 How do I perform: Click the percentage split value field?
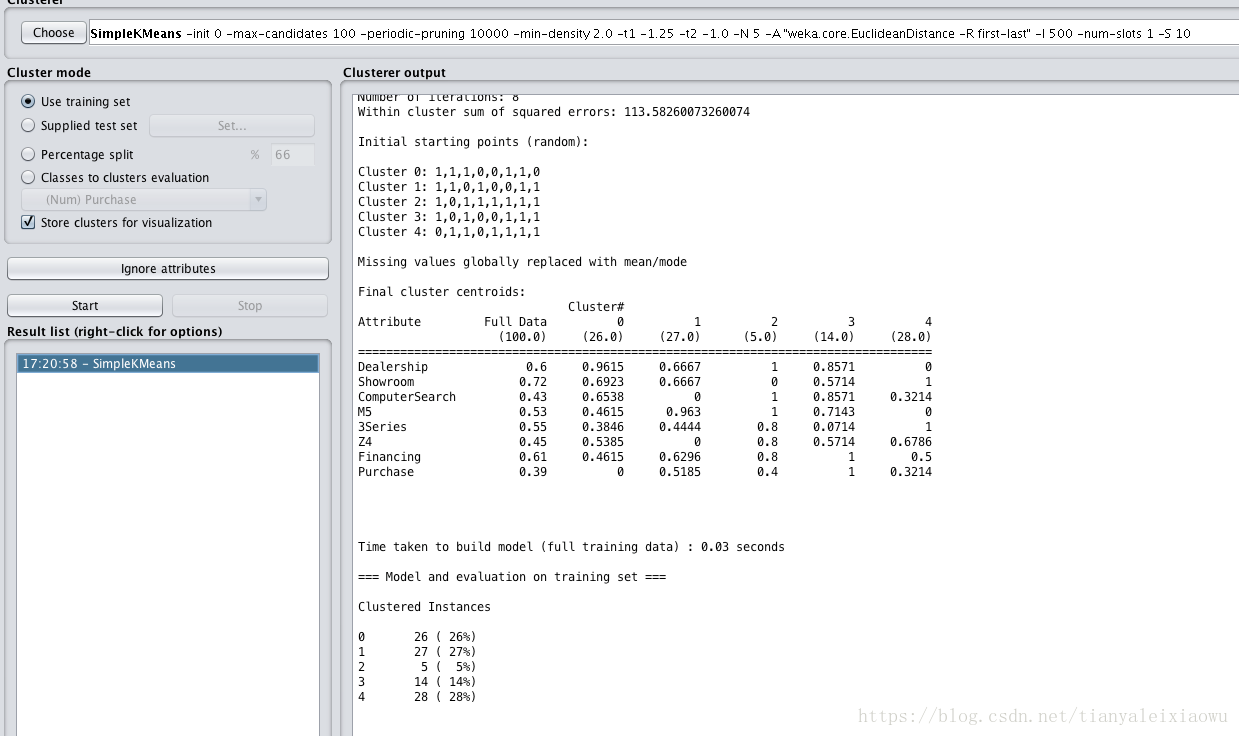pyautogui.click(x=293, y=155)
